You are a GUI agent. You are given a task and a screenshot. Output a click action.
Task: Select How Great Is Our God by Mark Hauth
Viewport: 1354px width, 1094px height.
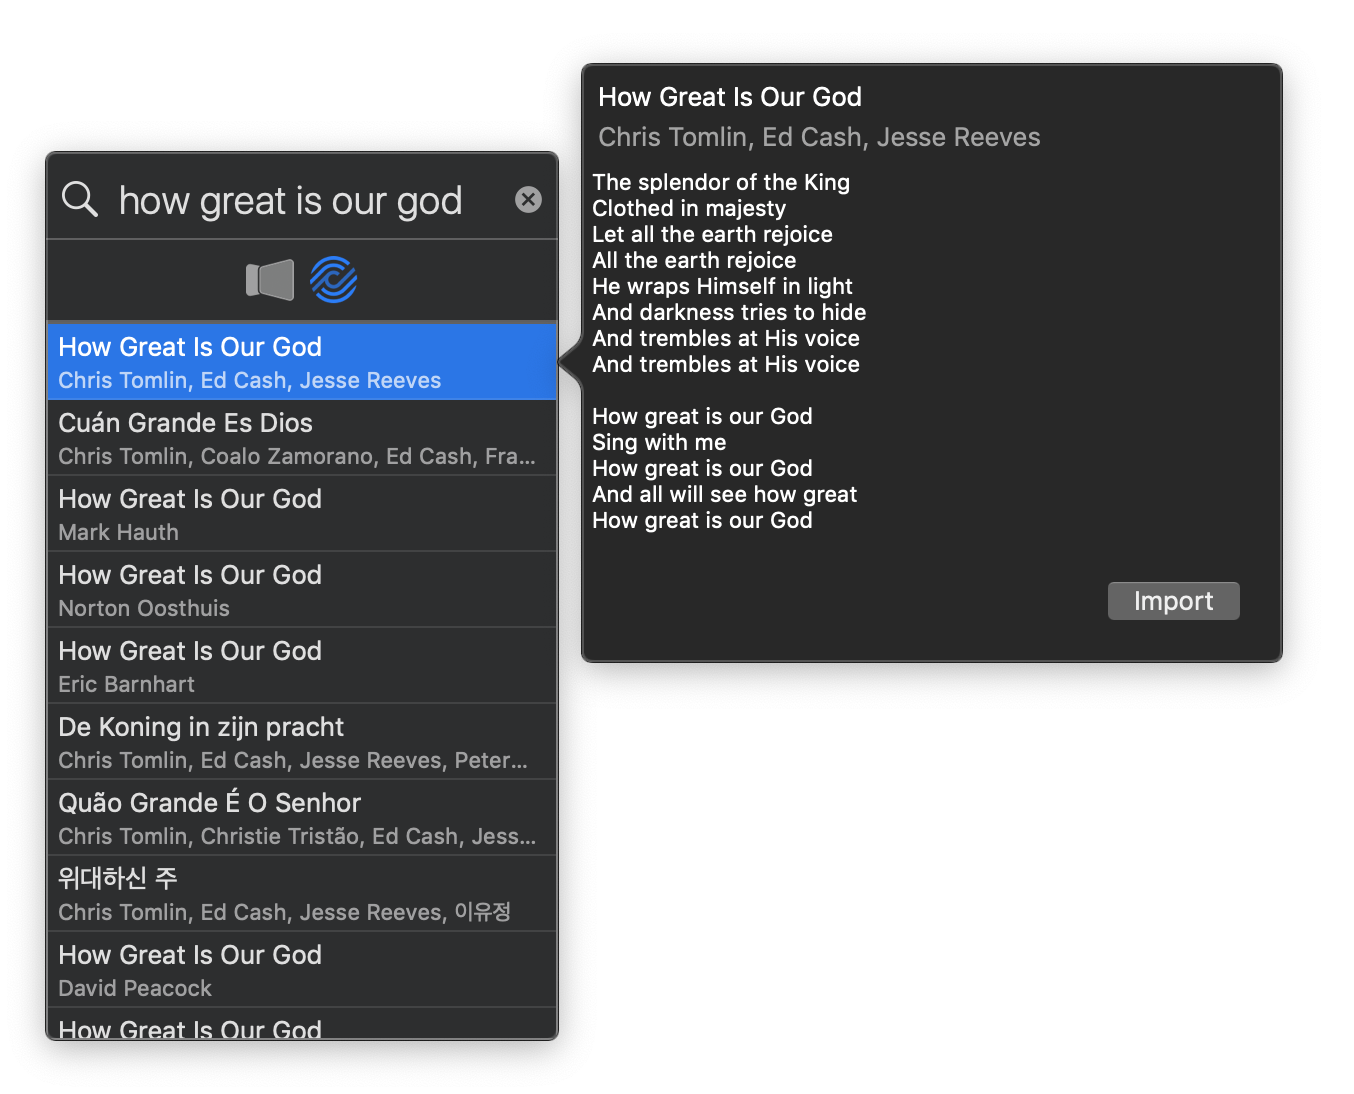coord(302,514)
